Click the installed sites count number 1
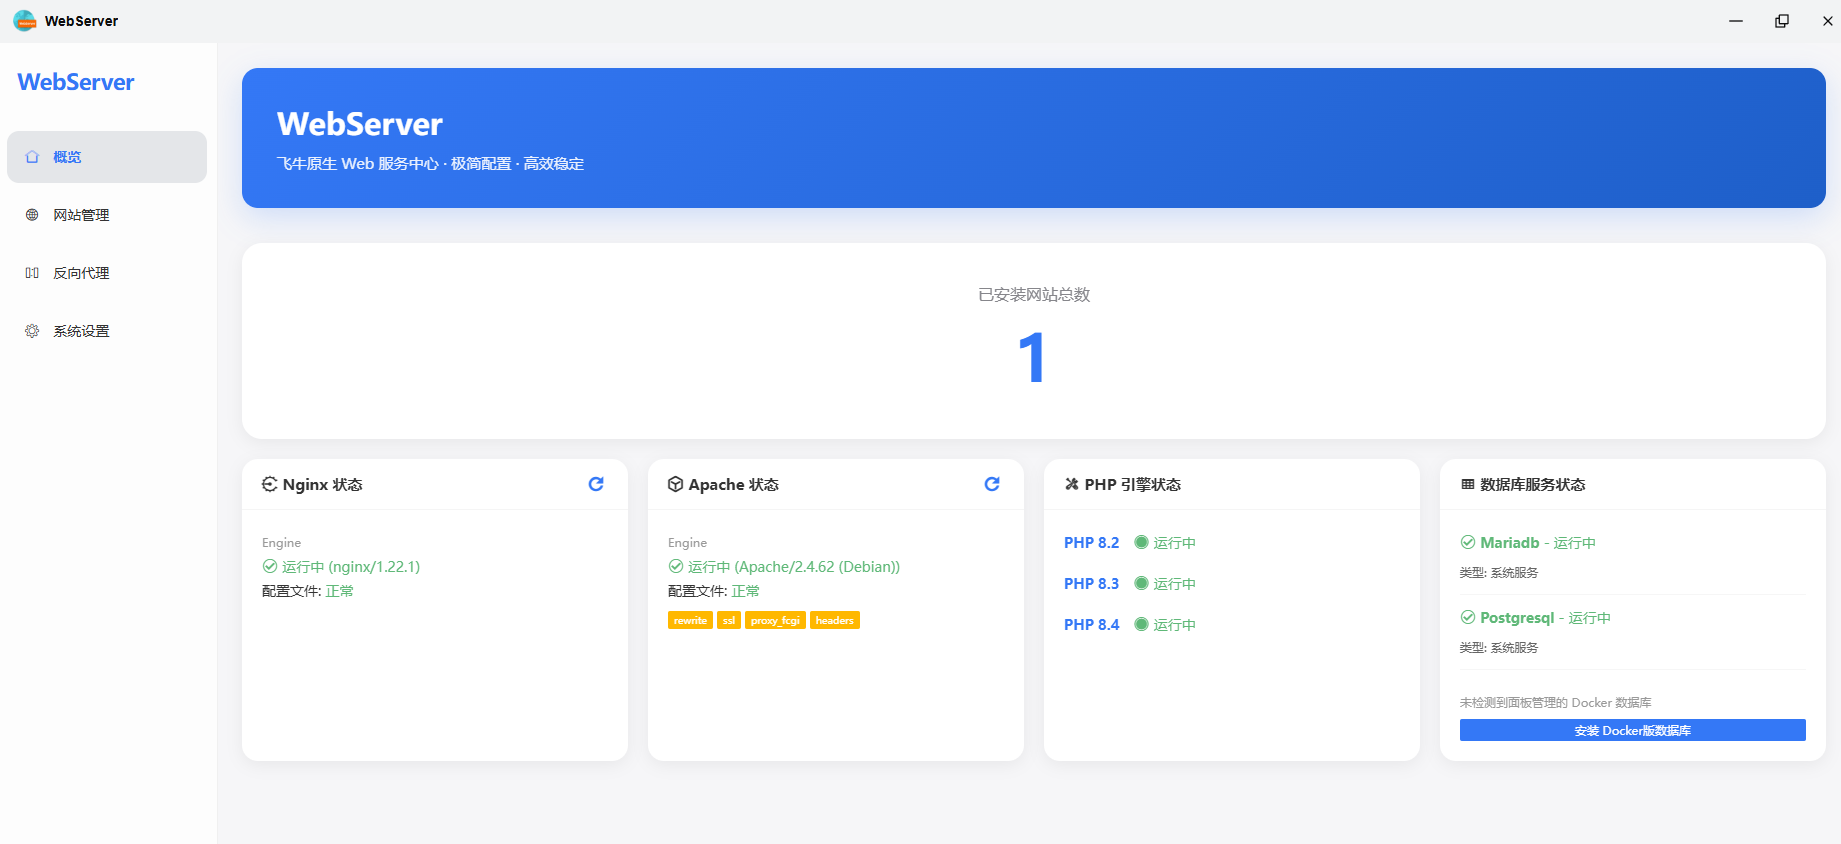 [1033, 358]
